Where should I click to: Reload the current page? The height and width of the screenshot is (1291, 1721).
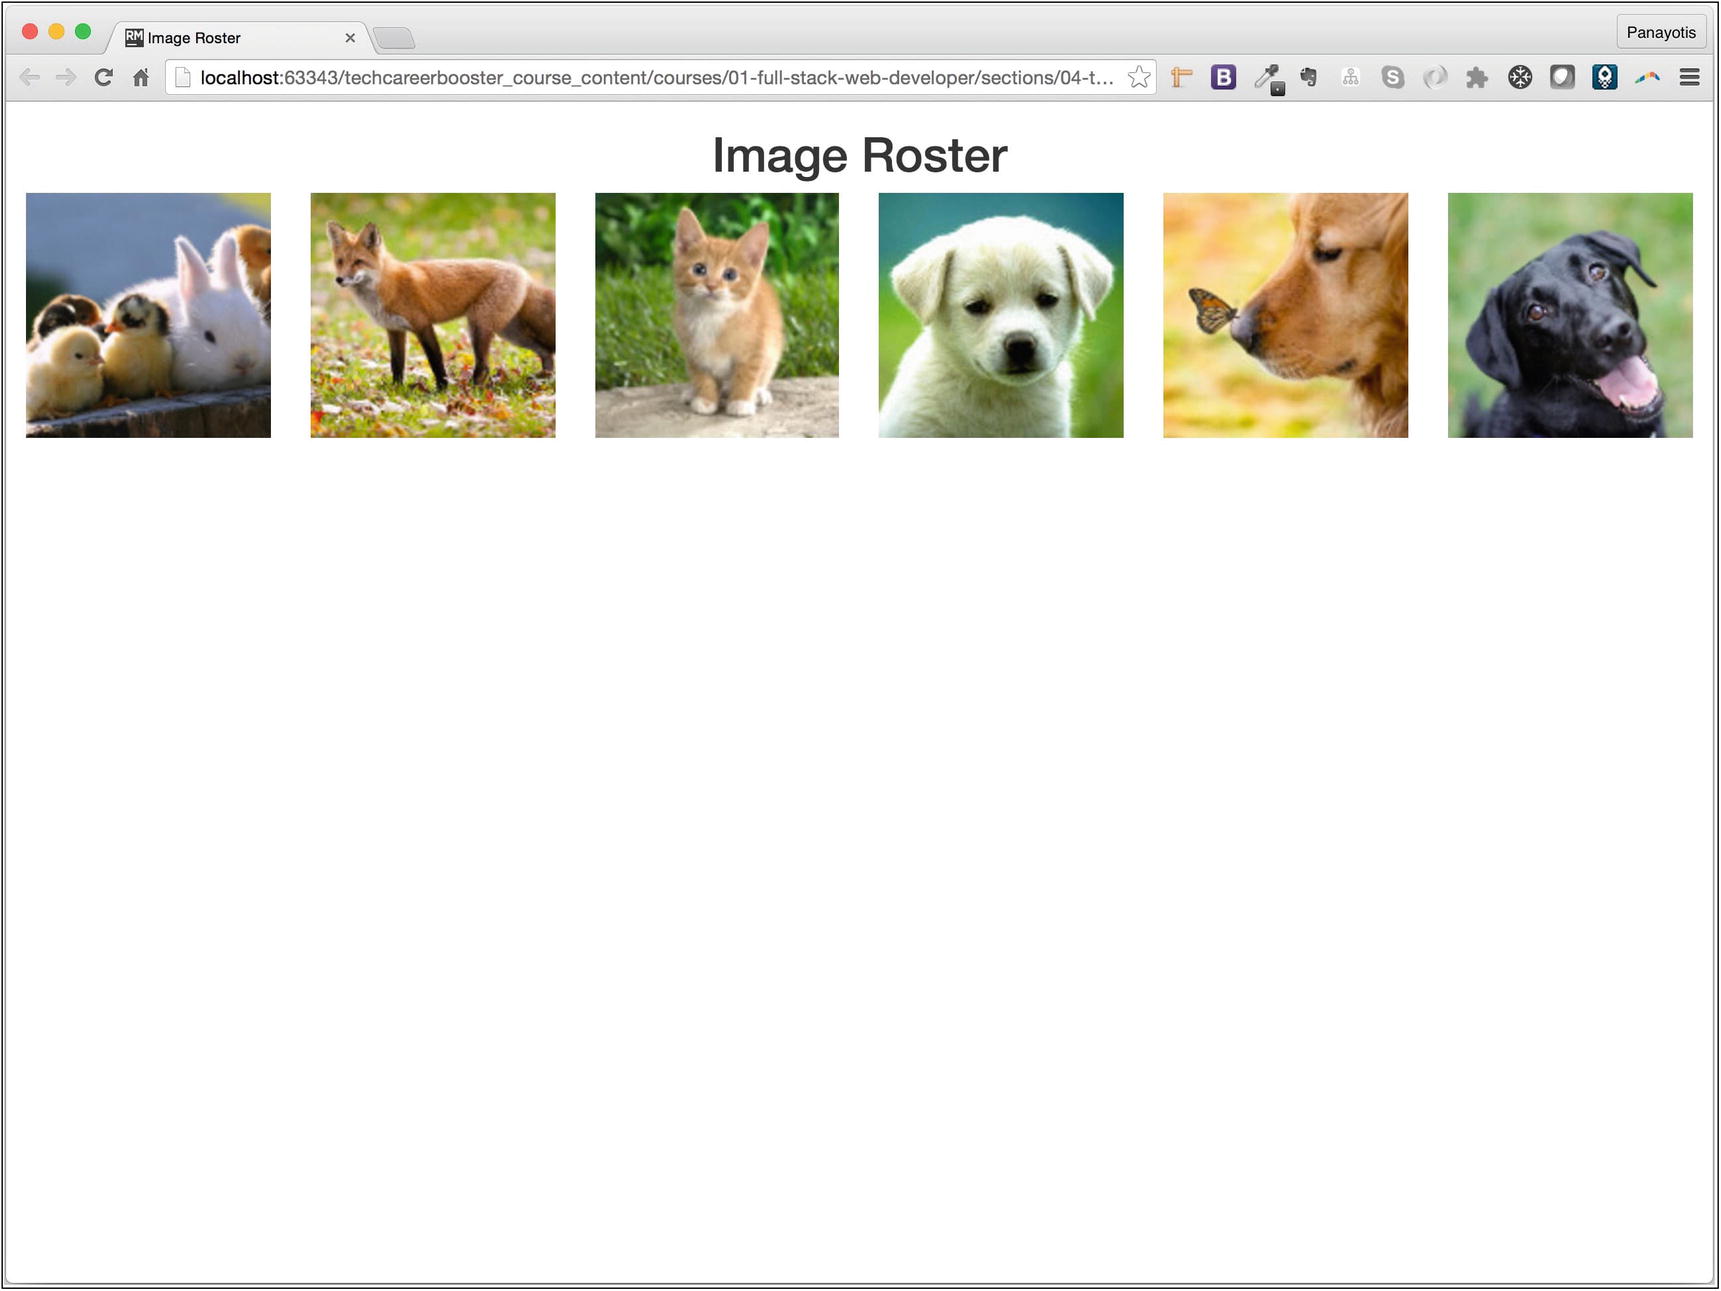click(103, 77)
